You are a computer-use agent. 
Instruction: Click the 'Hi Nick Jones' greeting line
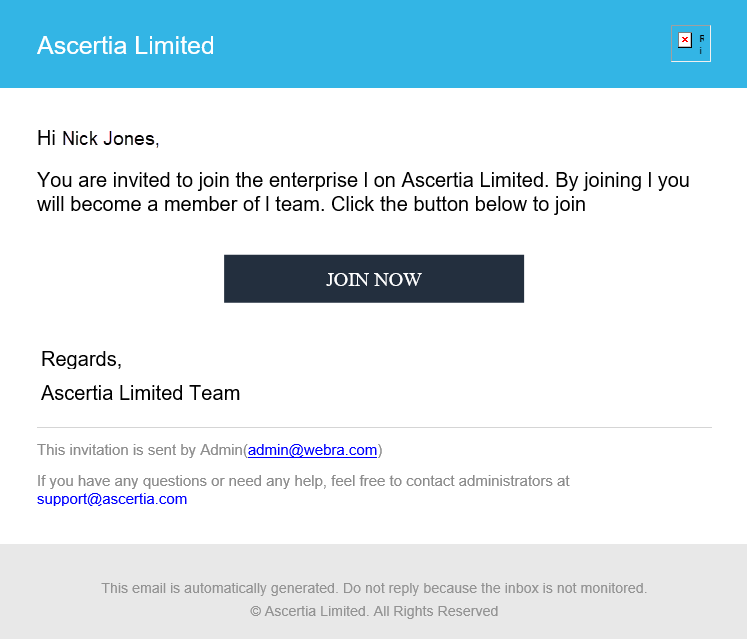[98, 139]
